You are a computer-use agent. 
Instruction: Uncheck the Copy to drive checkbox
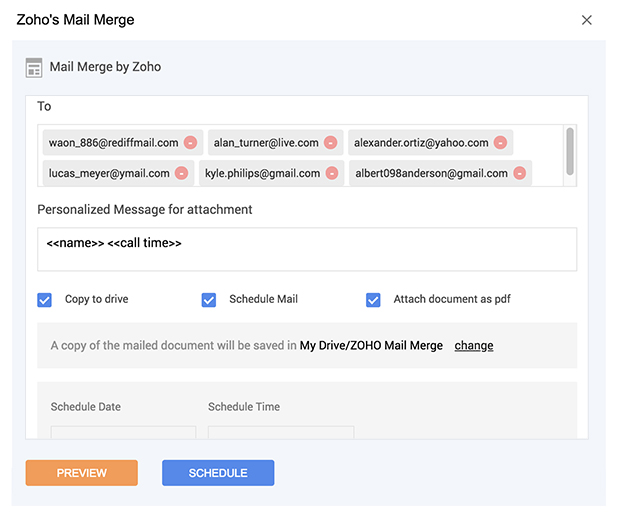point(45,299)
